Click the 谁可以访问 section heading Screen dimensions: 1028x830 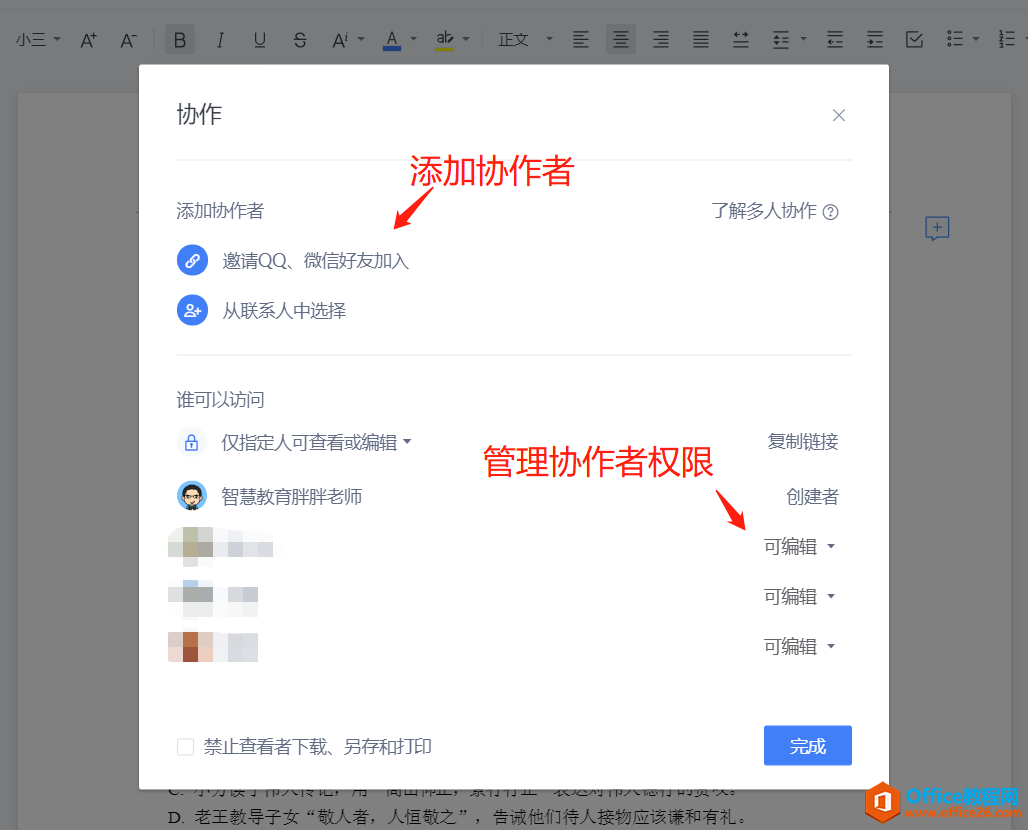pos(220,400)
